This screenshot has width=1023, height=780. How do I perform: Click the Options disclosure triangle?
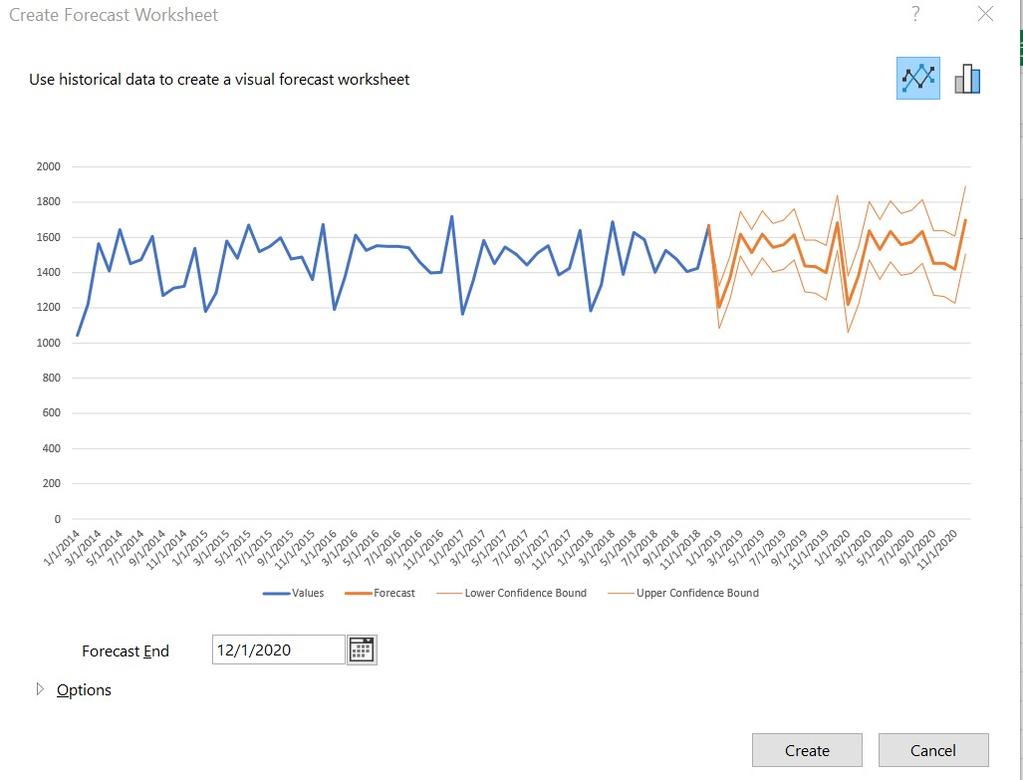40,689
